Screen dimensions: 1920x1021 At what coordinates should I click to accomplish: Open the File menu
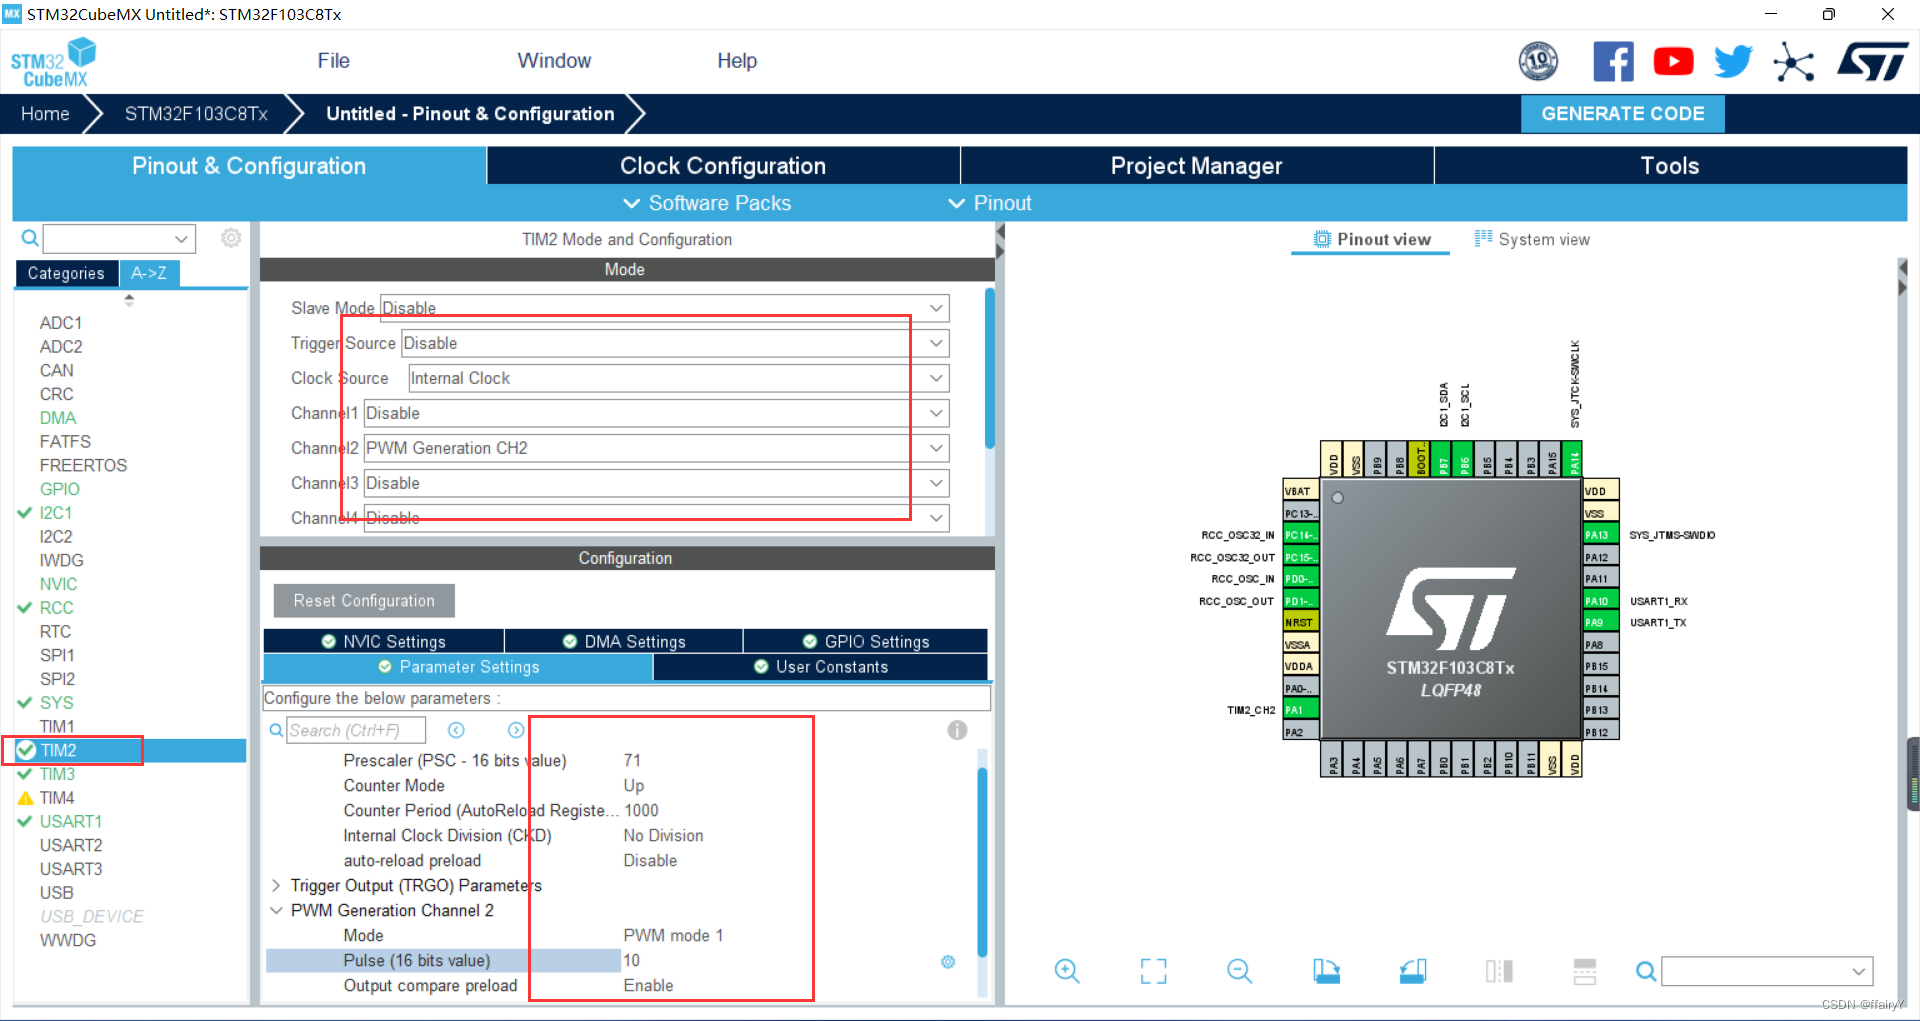(x=333, y=61)
